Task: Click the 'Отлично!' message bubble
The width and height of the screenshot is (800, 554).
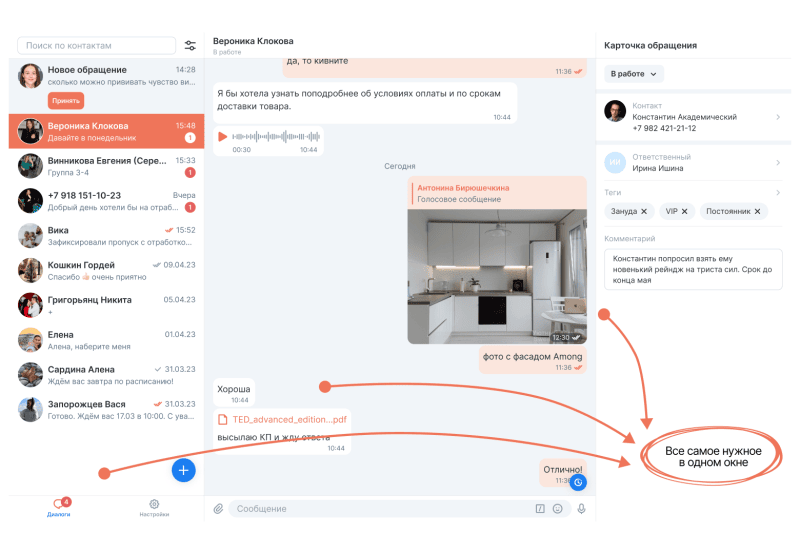Action: 562,473
